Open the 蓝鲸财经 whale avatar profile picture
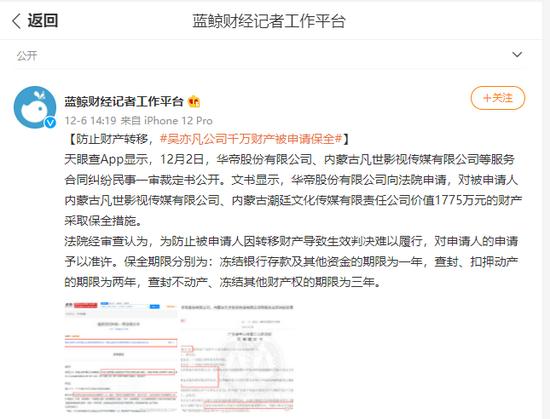Viewport: 550px width, 419px height. click(x=35, y=107)
